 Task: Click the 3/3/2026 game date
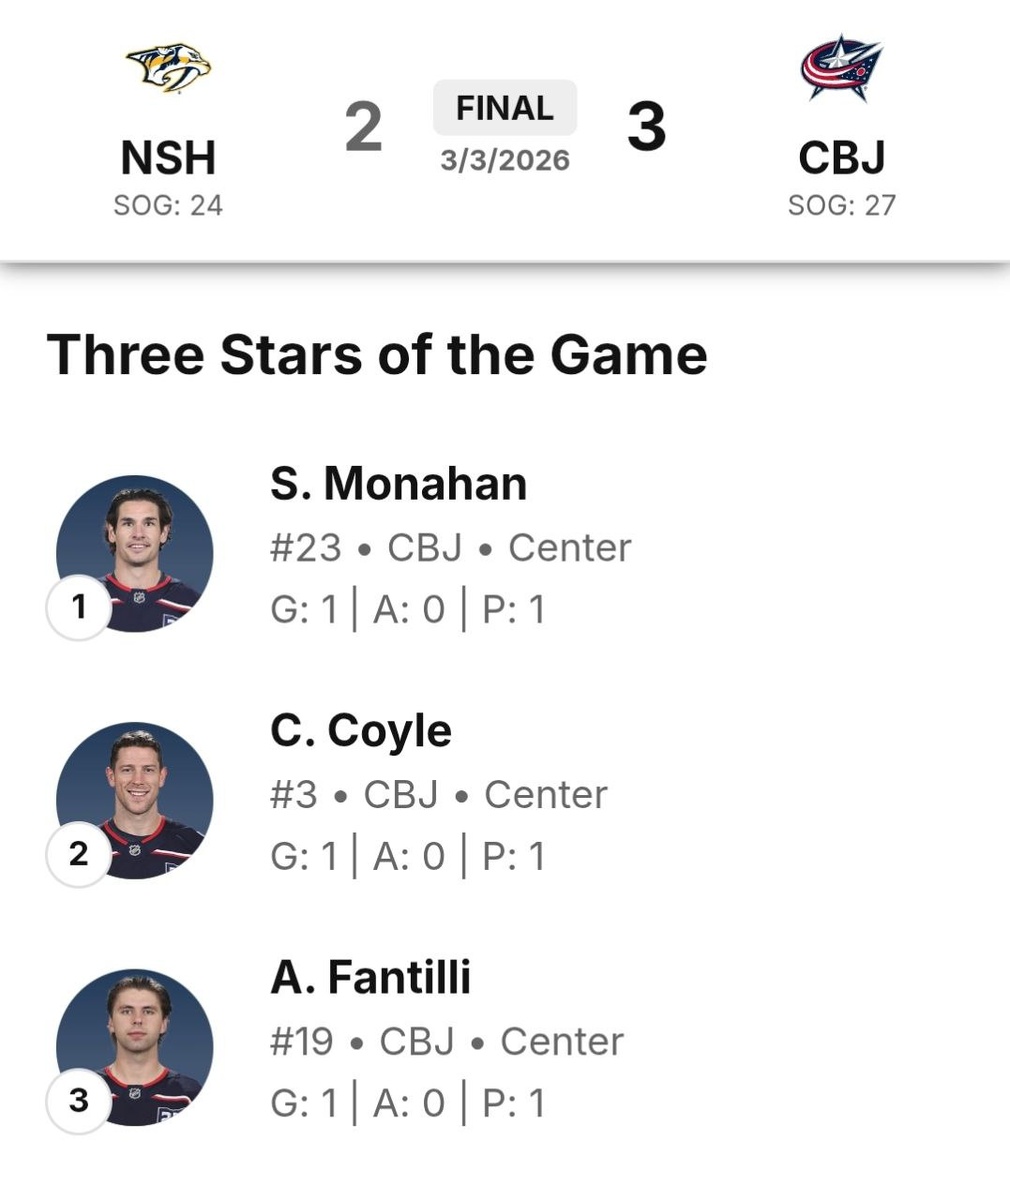pos(504,160)
